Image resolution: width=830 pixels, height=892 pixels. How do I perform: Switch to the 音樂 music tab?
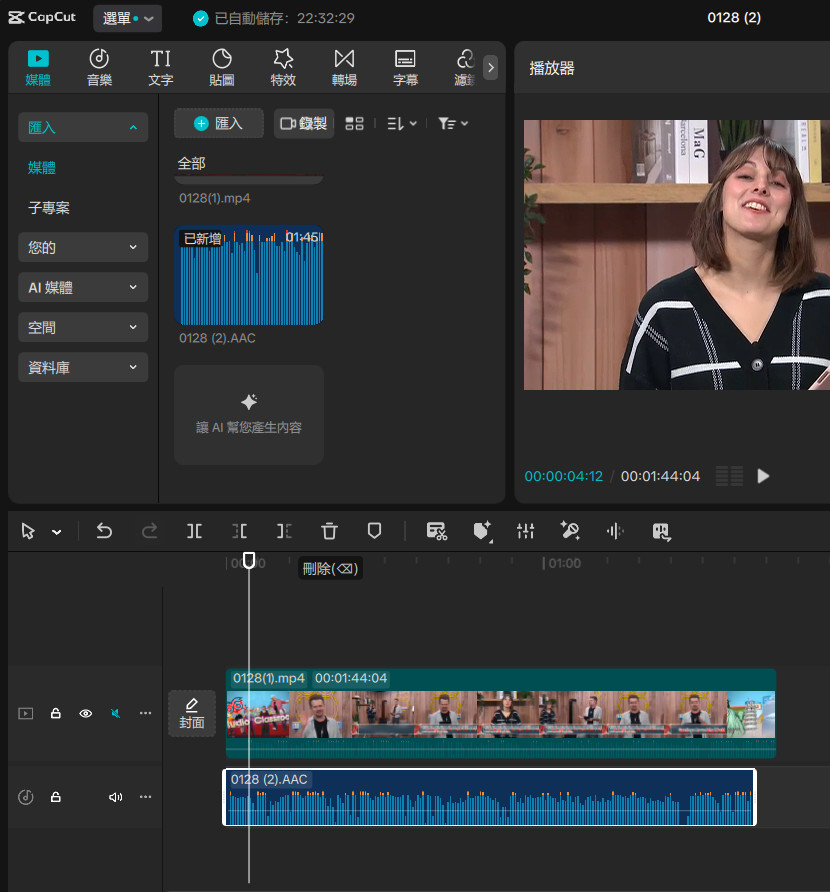[99, 68]
